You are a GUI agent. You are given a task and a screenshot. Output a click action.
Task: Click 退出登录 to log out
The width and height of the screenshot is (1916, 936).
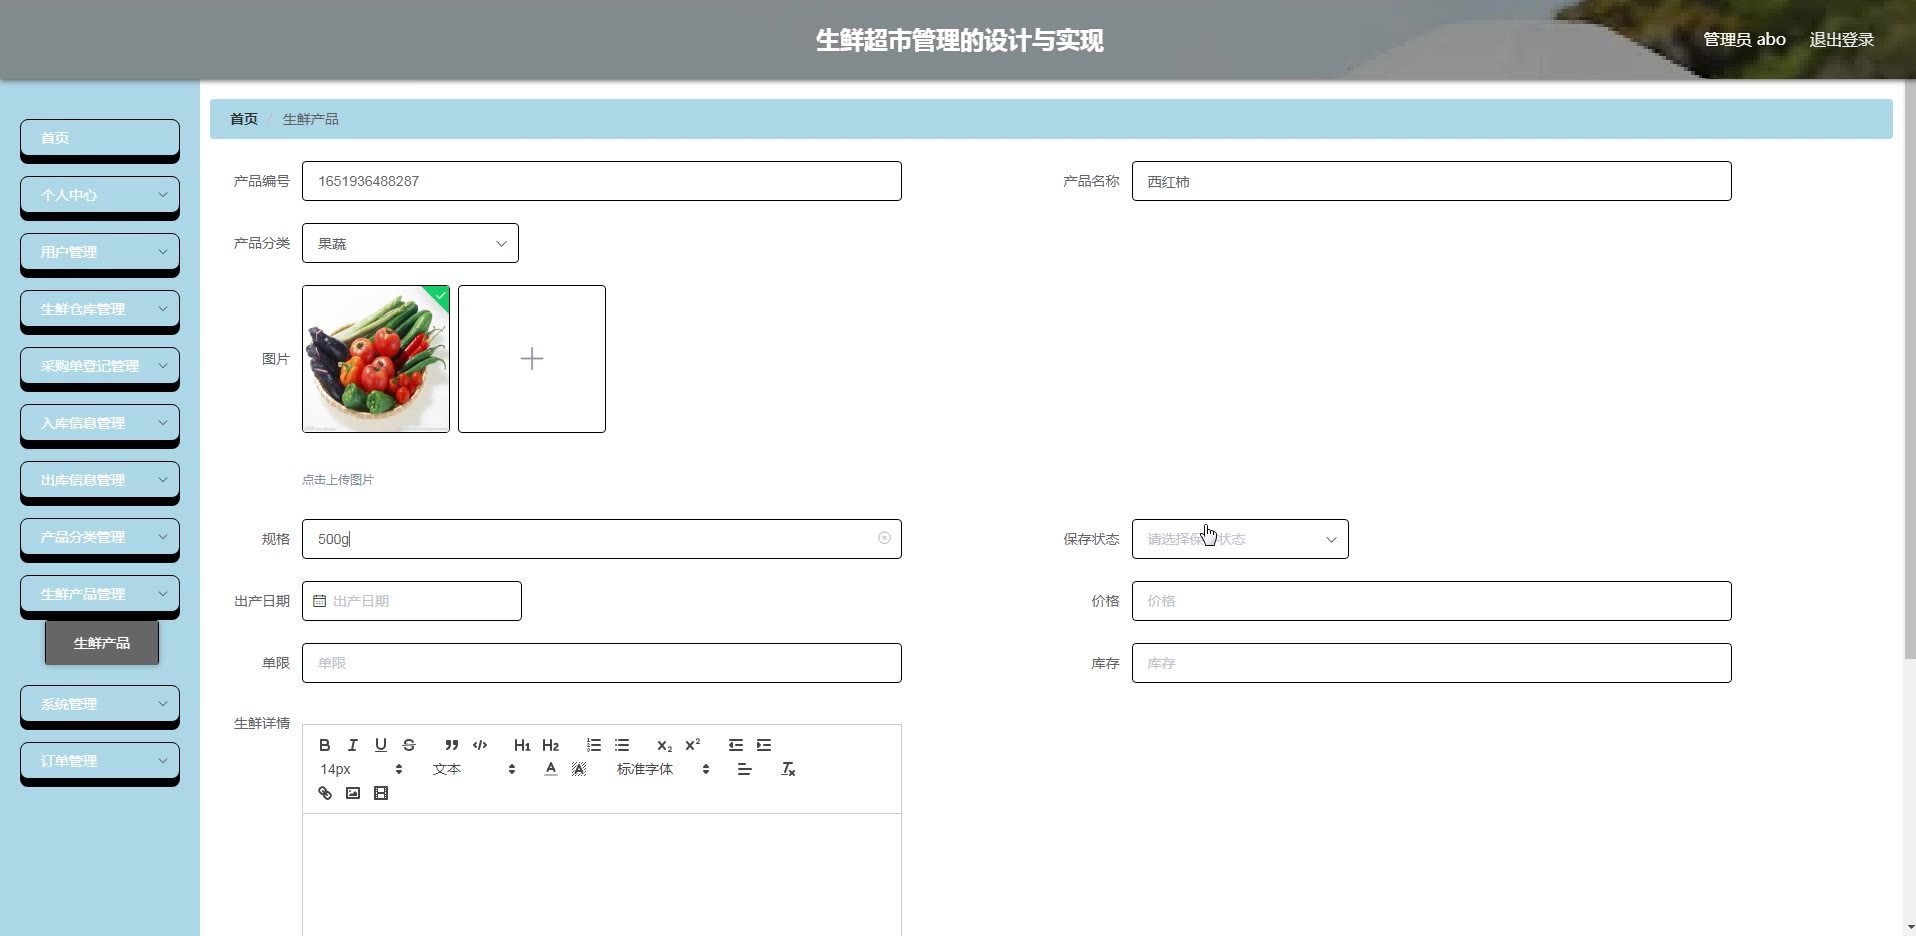click(1841, 39)
